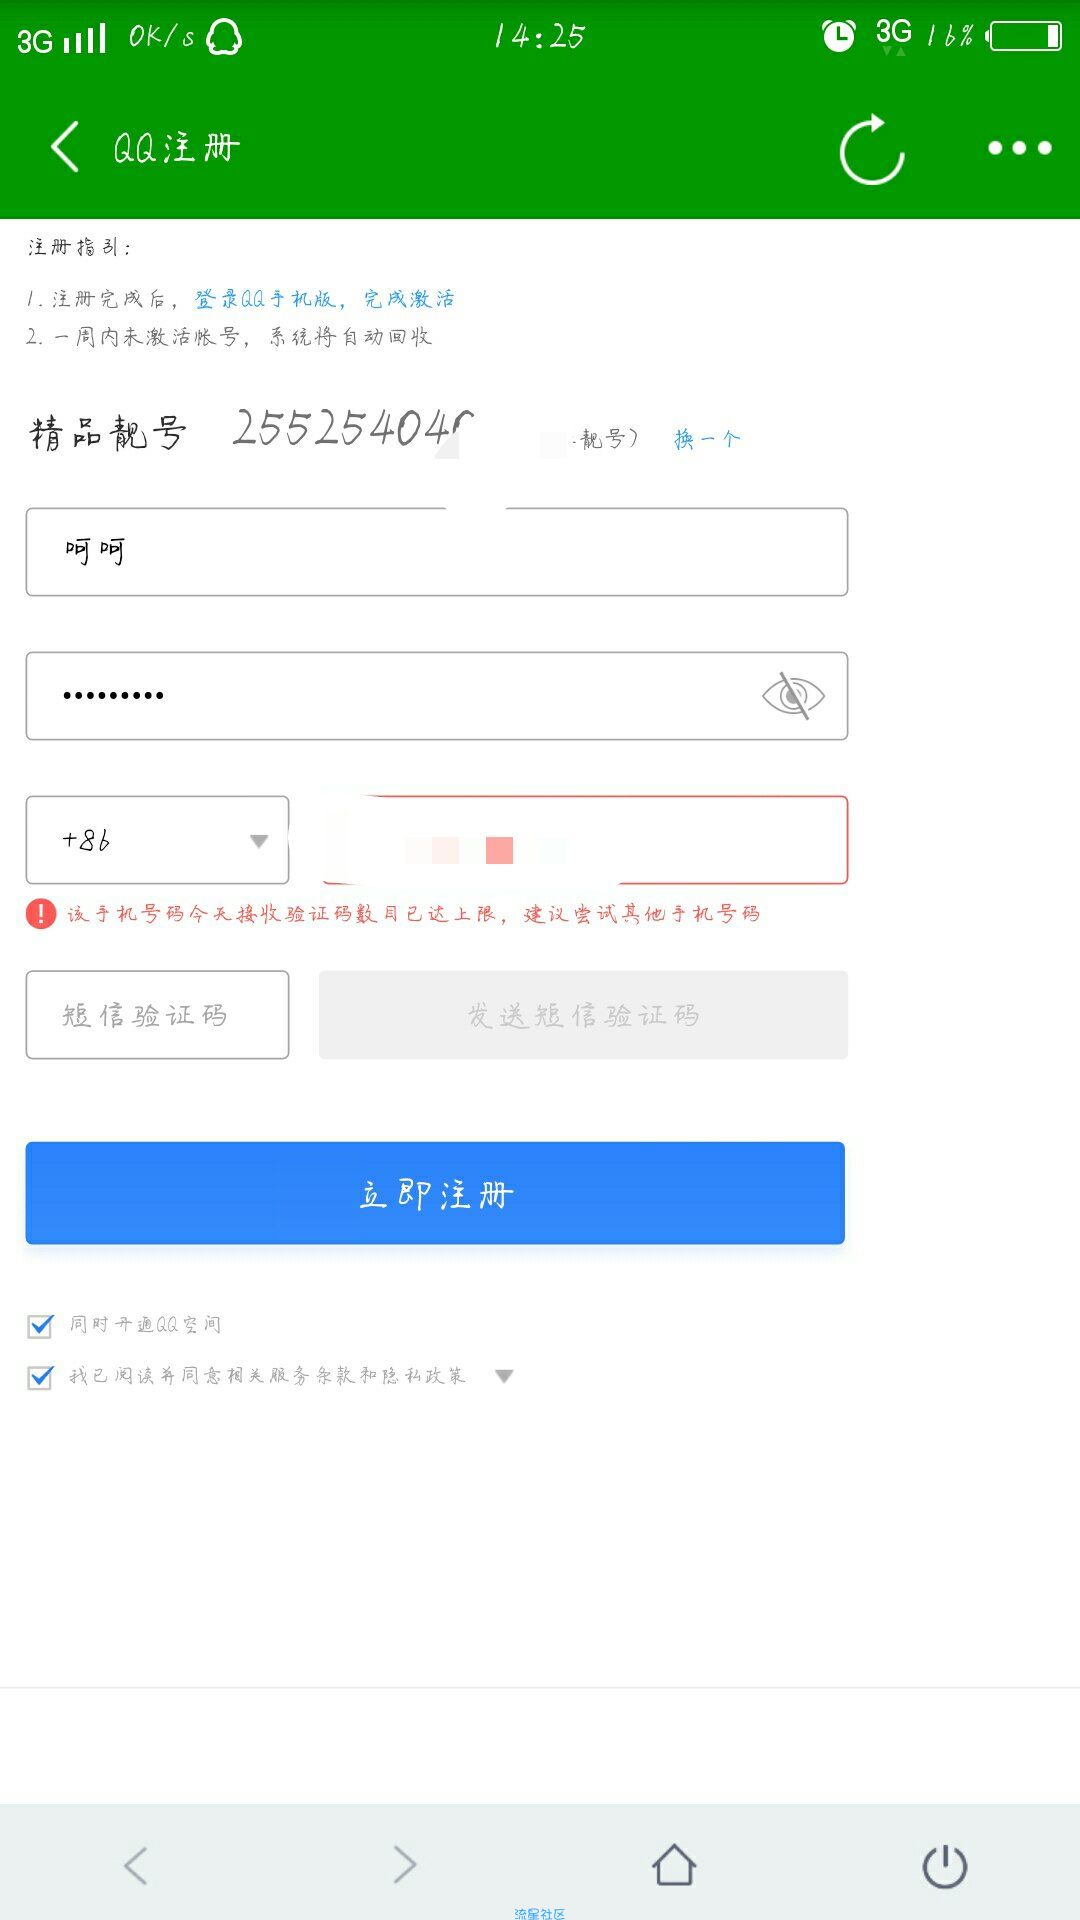Image resolution: width=1080 pixels, height=1920 pixels.
Task: Tap the power icon in bottom bar
Action: coord(944,1866)
